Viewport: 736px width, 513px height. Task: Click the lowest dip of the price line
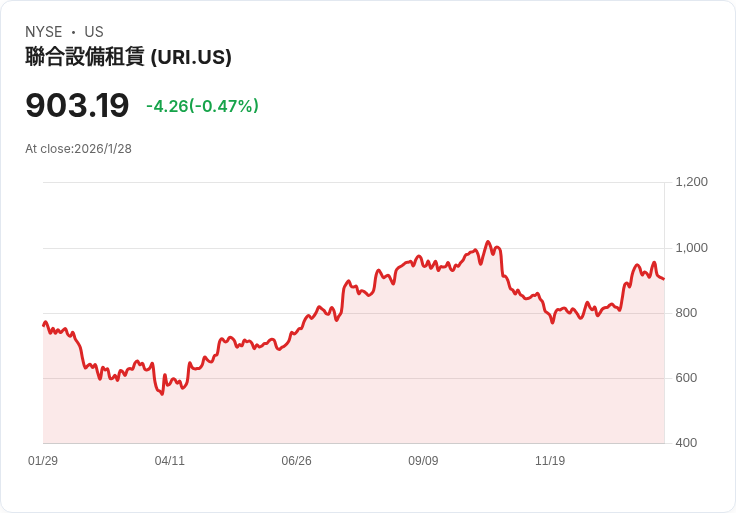pos(162,394)
